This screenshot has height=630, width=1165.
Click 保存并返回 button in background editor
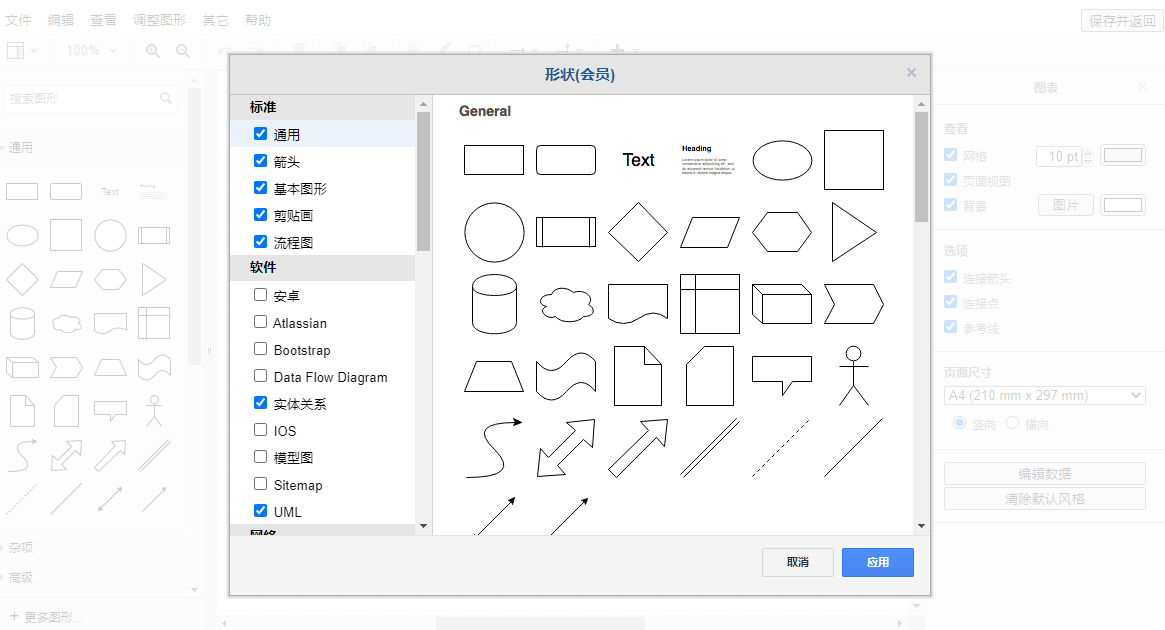point(1122,21)
